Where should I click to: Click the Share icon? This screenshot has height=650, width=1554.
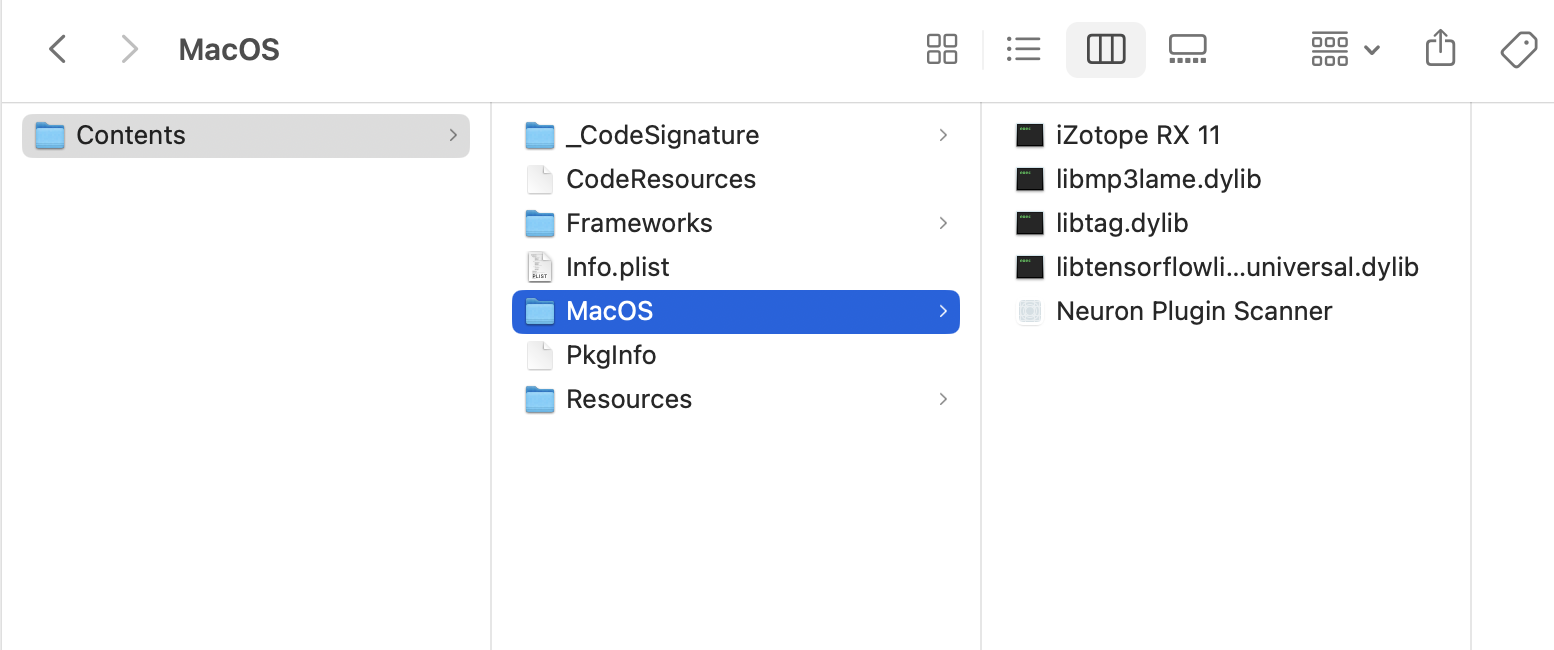click(x=1439, y=49)
